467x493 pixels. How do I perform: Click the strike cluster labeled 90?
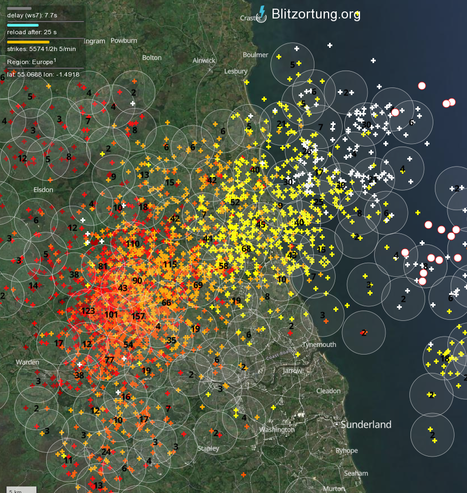click(137, 281)
